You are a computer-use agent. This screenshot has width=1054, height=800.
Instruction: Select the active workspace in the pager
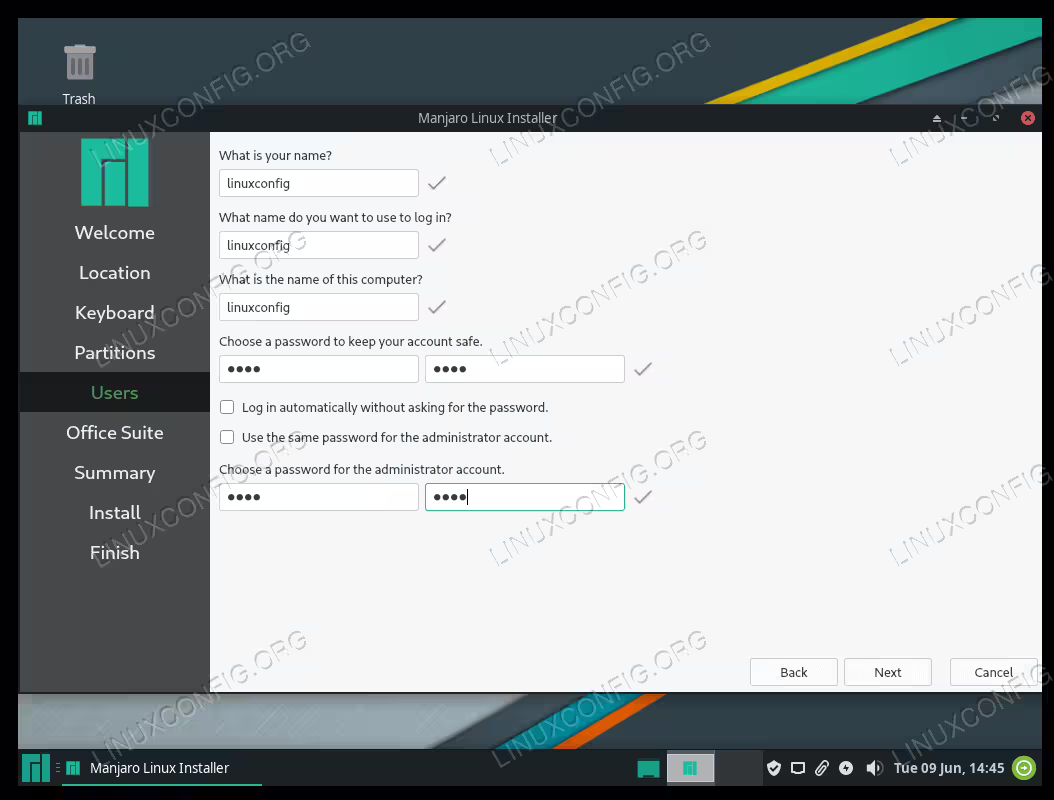[x=690, y=768]
